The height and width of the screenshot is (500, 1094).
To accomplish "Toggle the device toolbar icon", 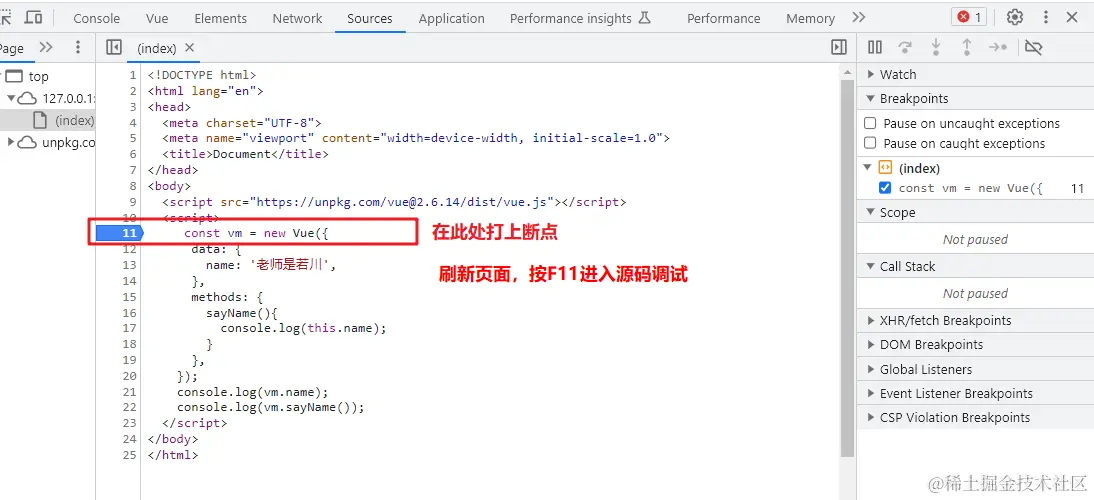I will (x=33, y=17).
